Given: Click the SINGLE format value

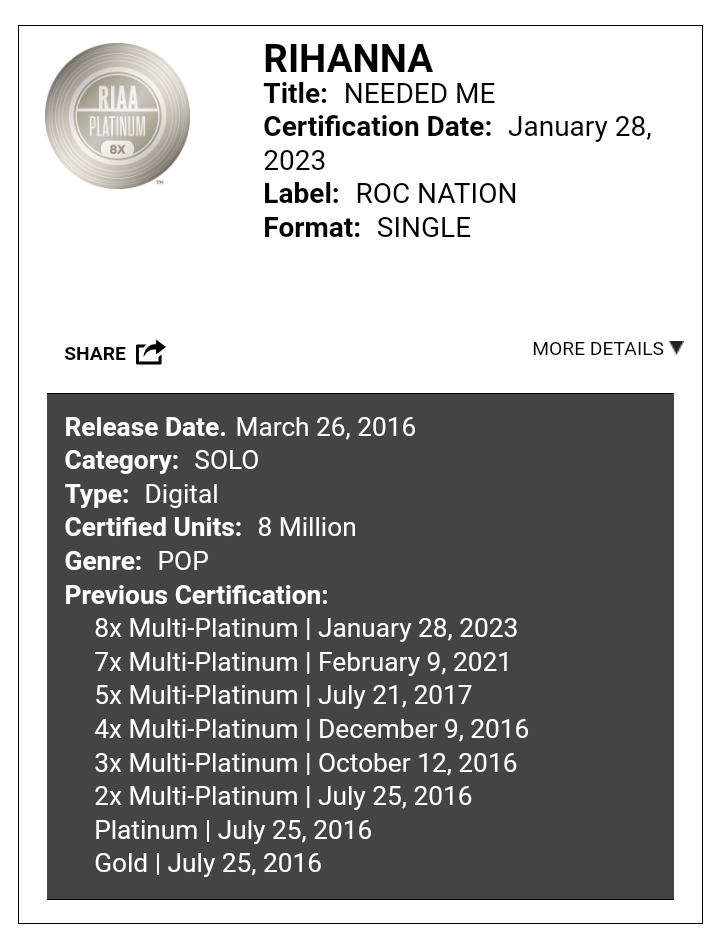Looking at the screenshot, I should click(x=423, y=228).
